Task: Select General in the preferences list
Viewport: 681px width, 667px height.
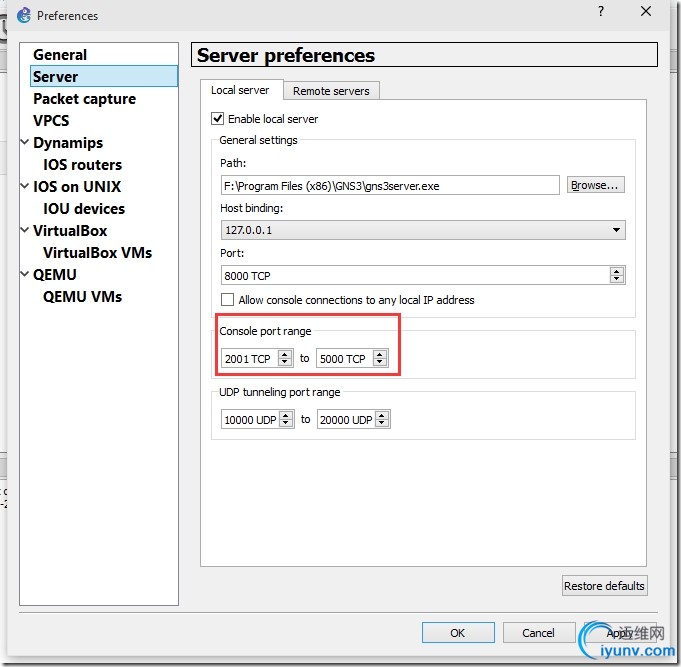Action: (60, 55)
